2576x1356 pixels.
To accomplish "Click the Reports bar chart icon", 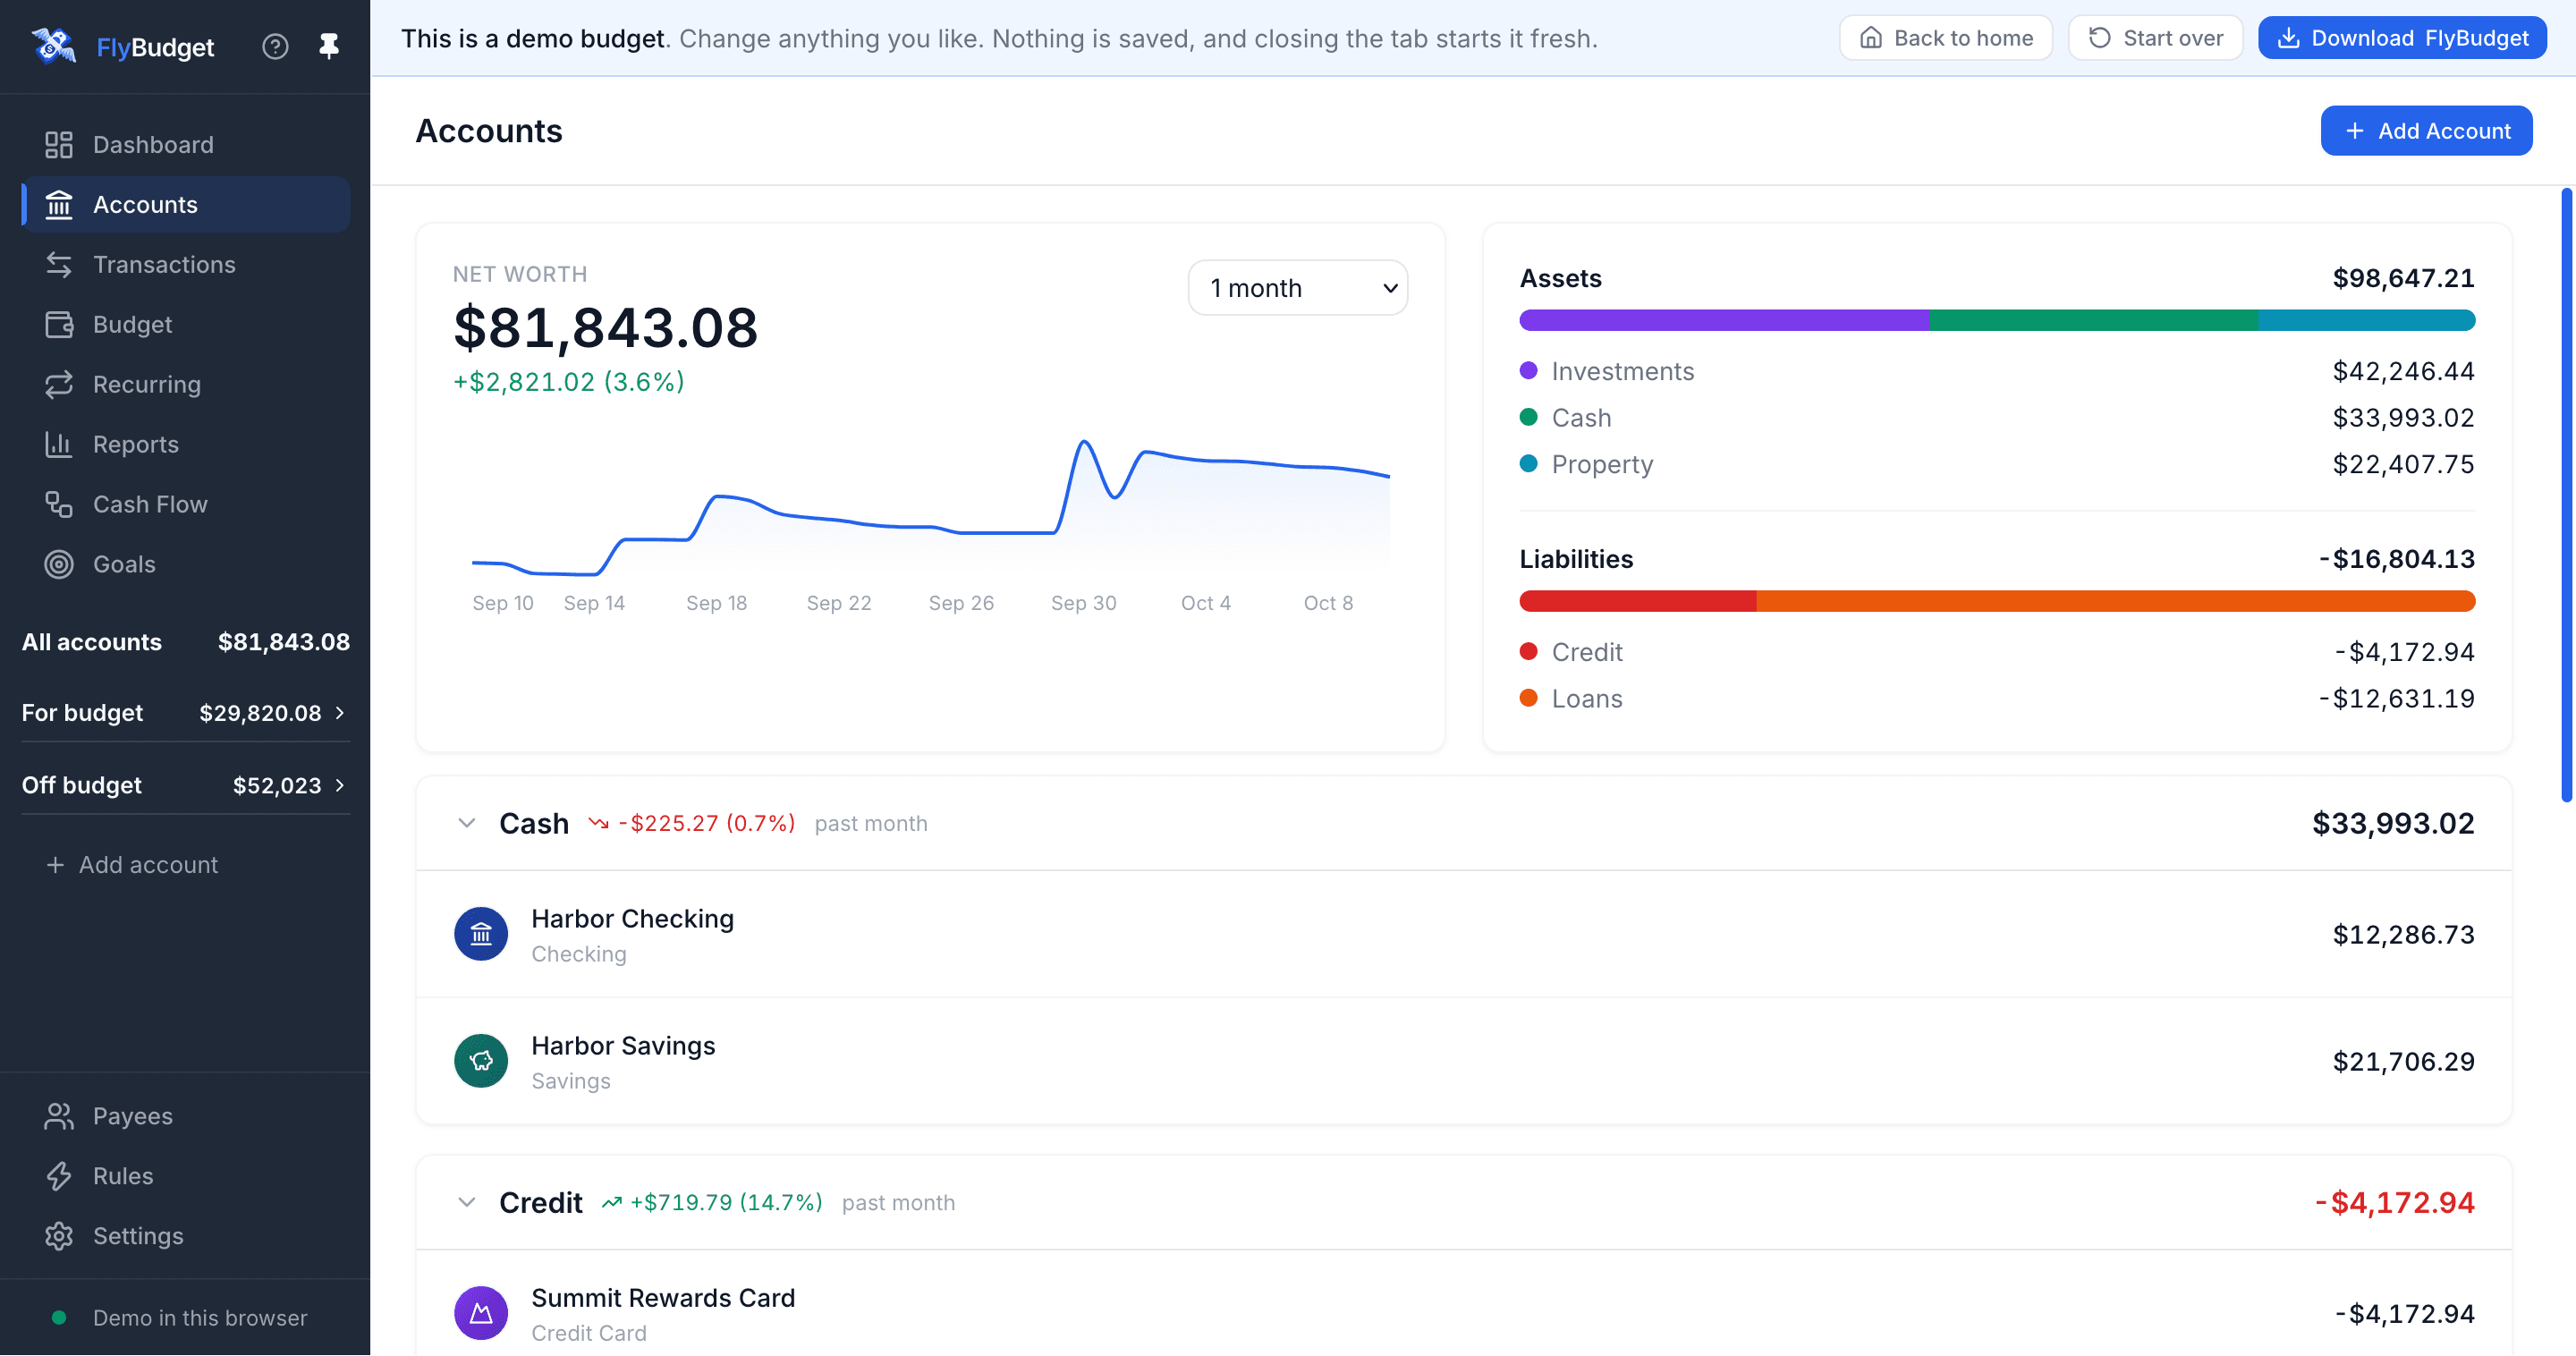I will [59, 445].
